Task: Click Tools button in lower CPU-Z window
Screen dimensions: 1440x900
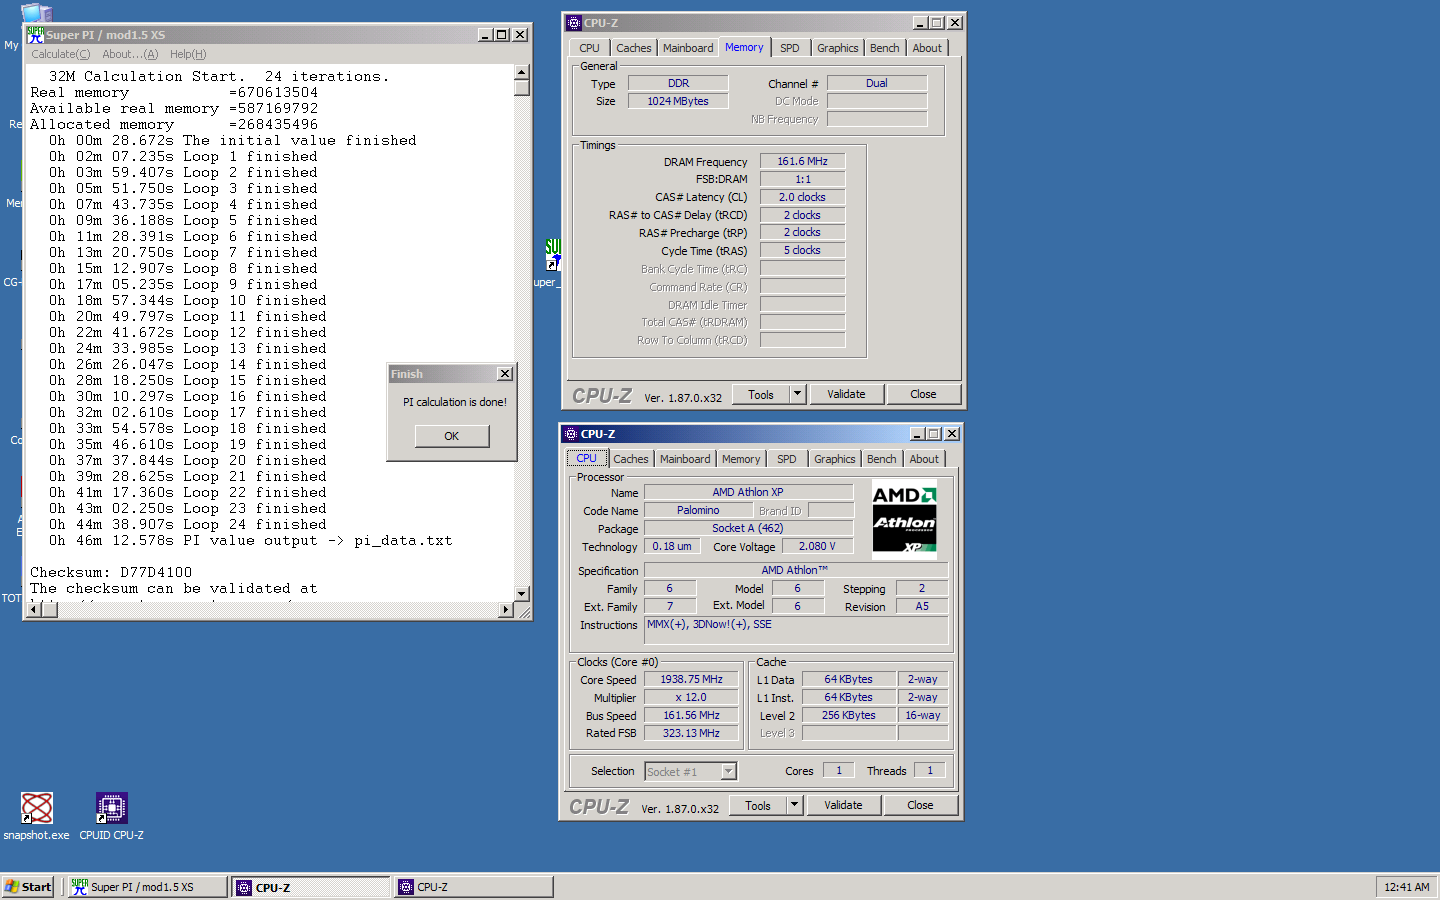Action: [758, 805]
